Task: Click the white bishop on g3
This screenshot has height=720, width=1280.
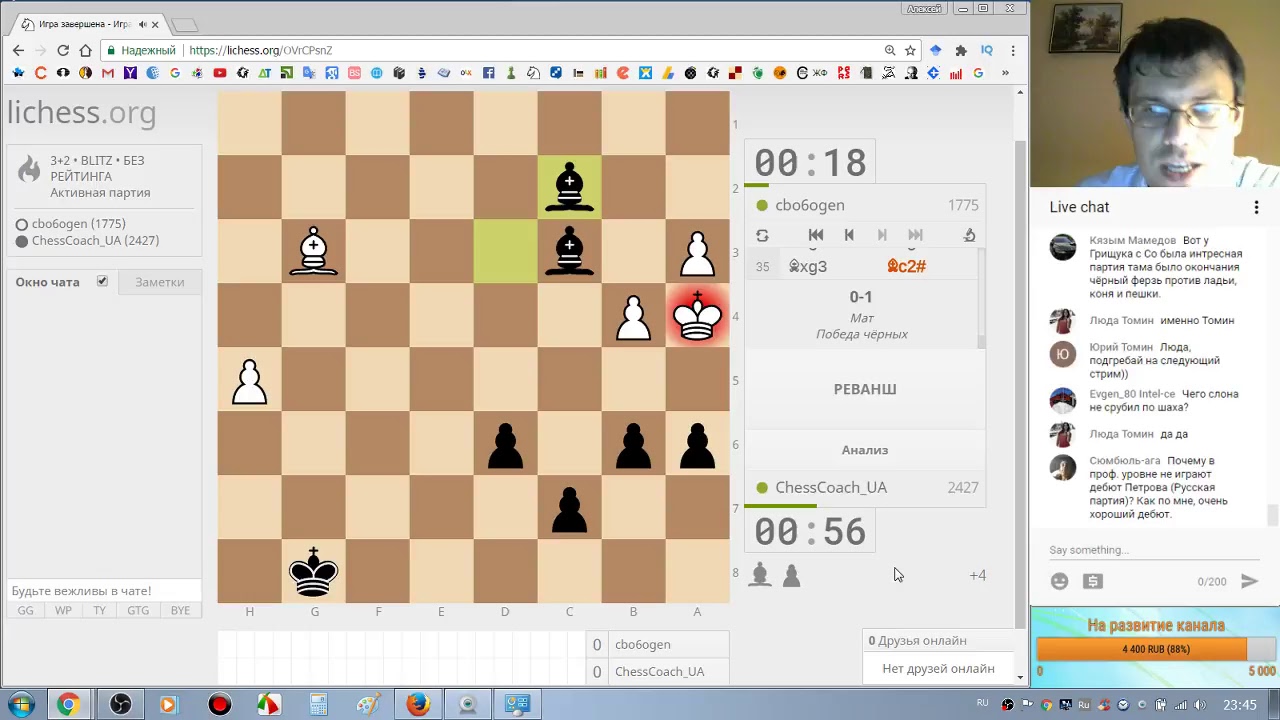Action: coord(313,251)
